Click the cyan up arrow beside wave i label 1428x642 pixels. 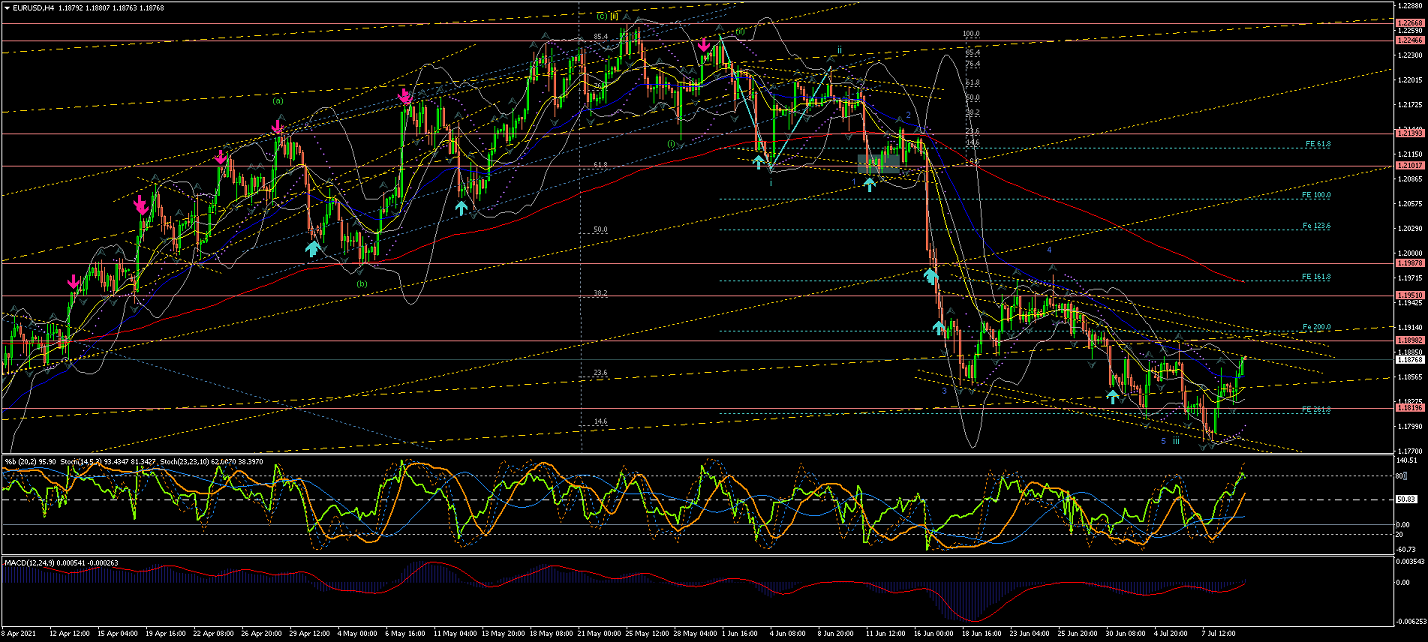click(x=759, y=160)
